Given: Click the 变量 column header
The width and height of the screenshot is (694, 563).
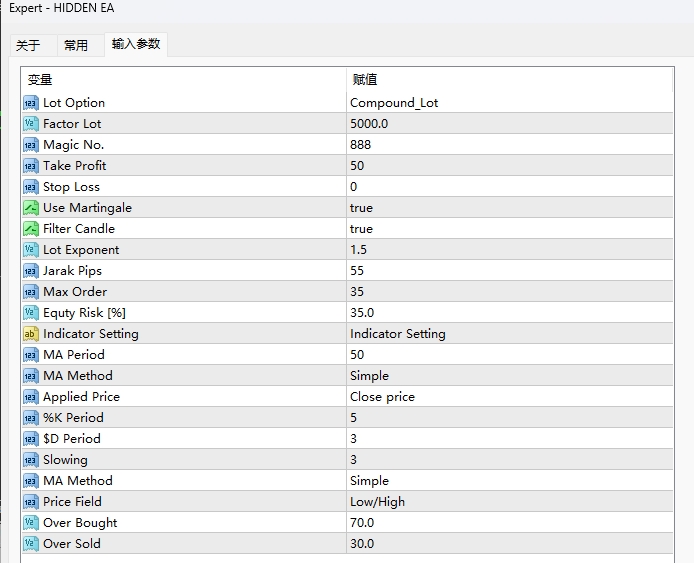Looking at the screenshot, I should click(x=40, y=80).
